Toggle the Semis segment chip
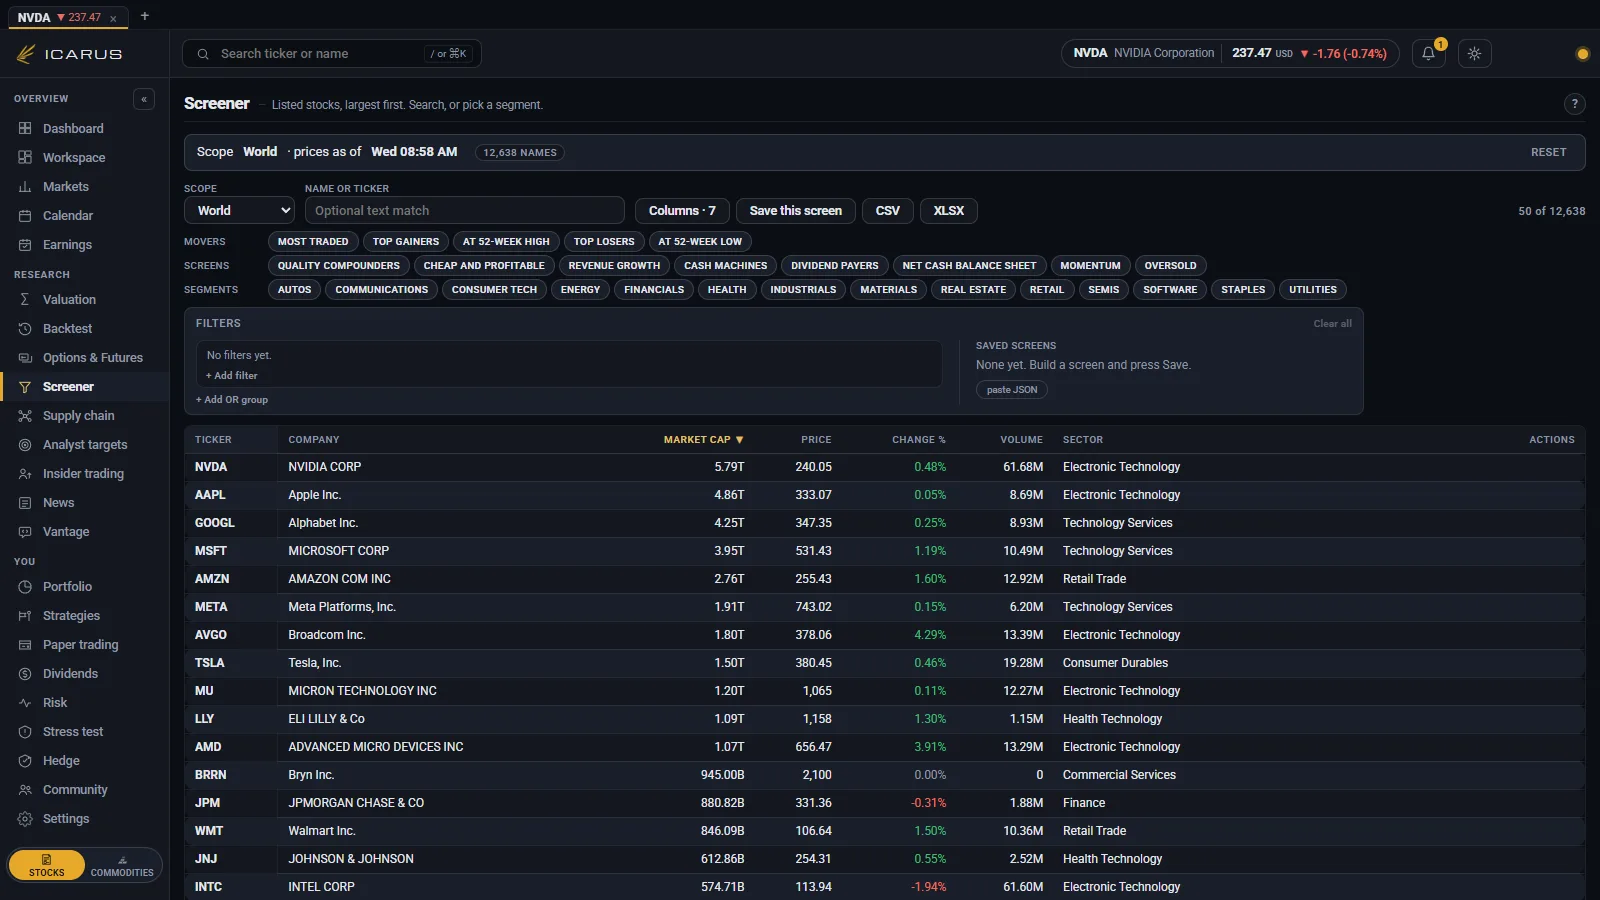This screenshot has width=1600, height=900. [1103, 289]
